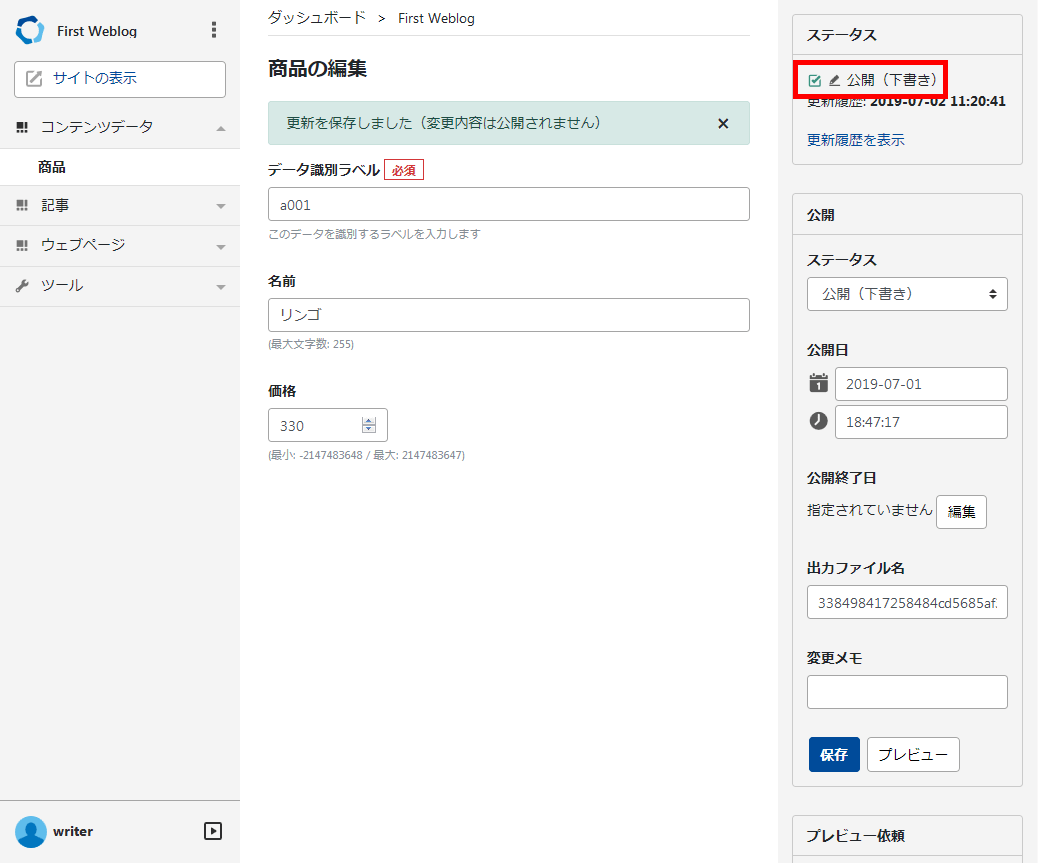This screenshot has width=1038, height=863.
Task: Click the calendar icon for 公開日
Action: [x=818, y=383]
